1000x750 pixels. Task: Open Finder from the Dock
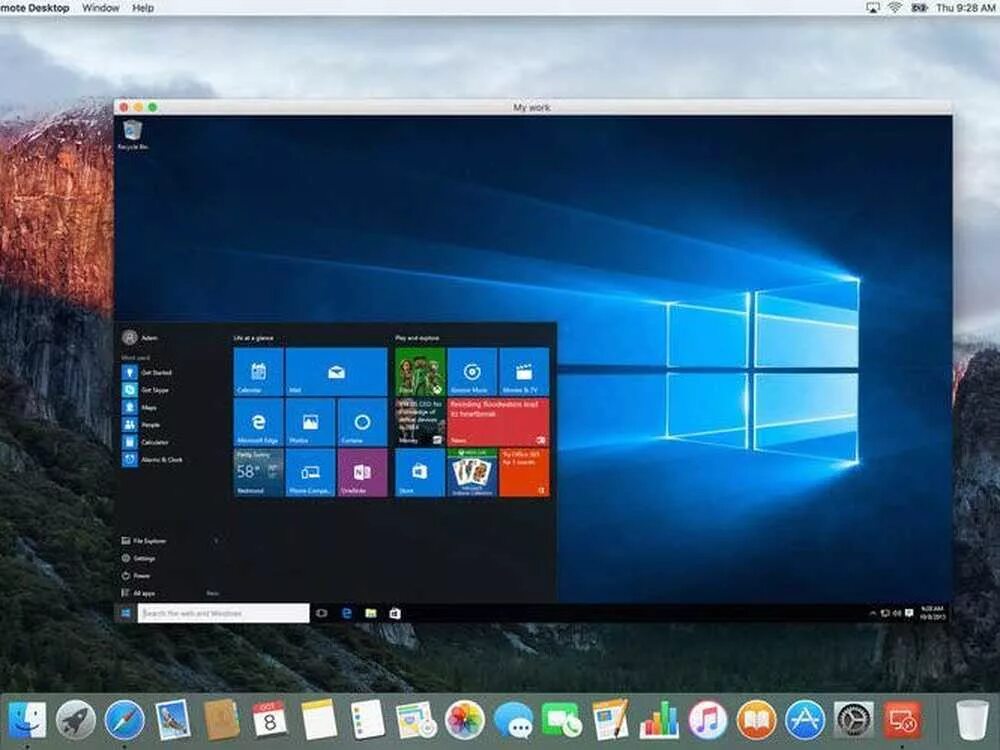tap(27, 720)
